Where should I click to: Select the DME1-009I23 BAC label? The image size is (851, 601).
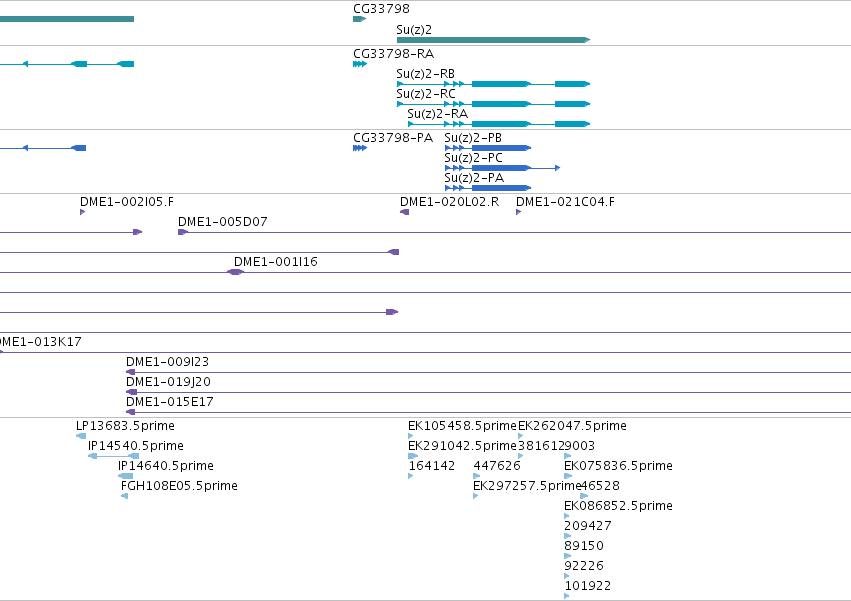coord(167,362)
